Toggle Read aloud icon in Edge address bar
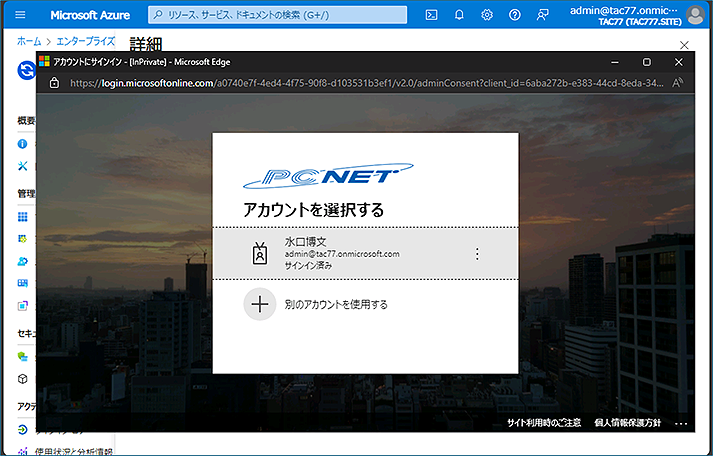The height and width of the screenshot is (456, 713). click(678, 83)
